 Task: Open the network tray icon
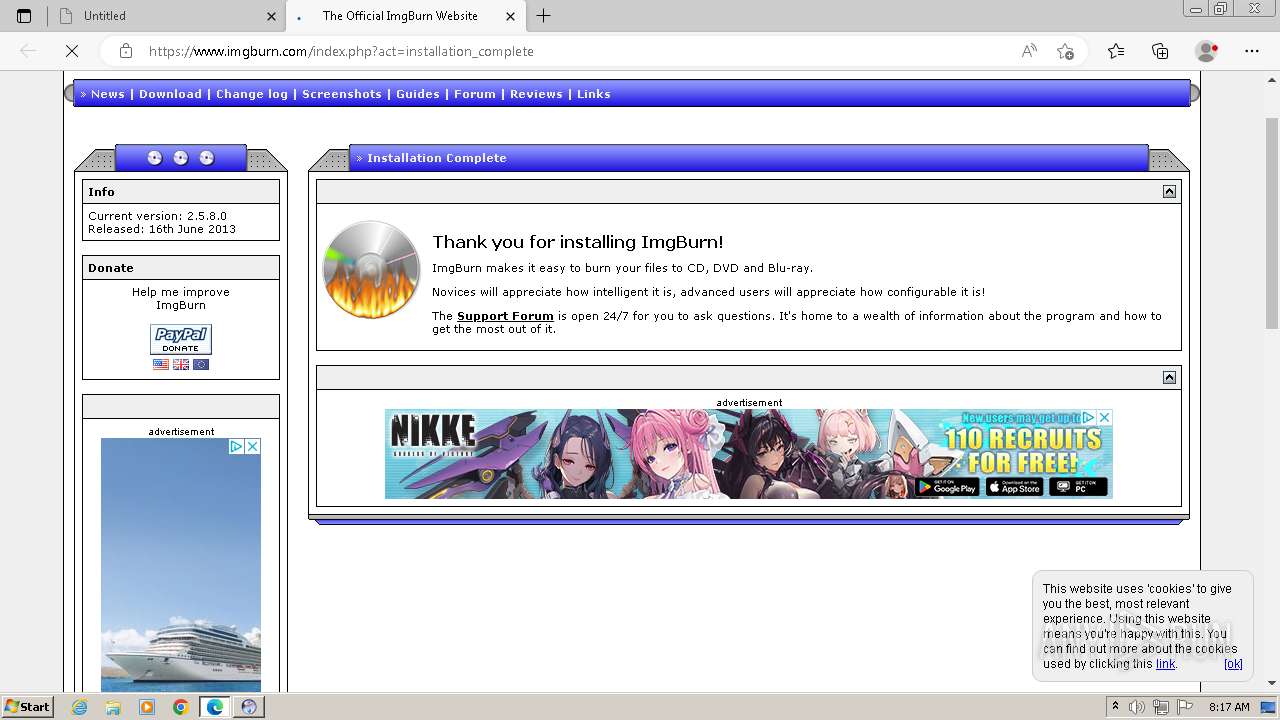pos(1161,707)
